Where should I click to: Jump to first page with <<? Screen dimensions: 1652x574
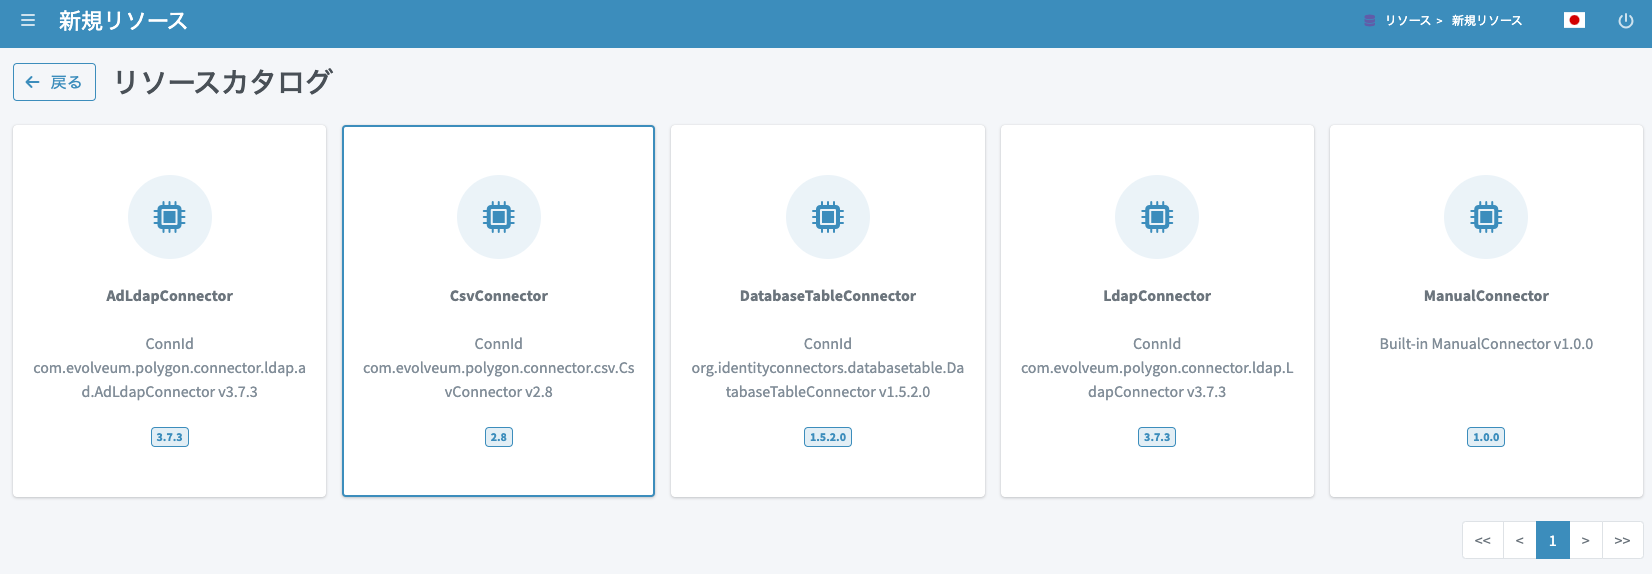[1483, 540]
